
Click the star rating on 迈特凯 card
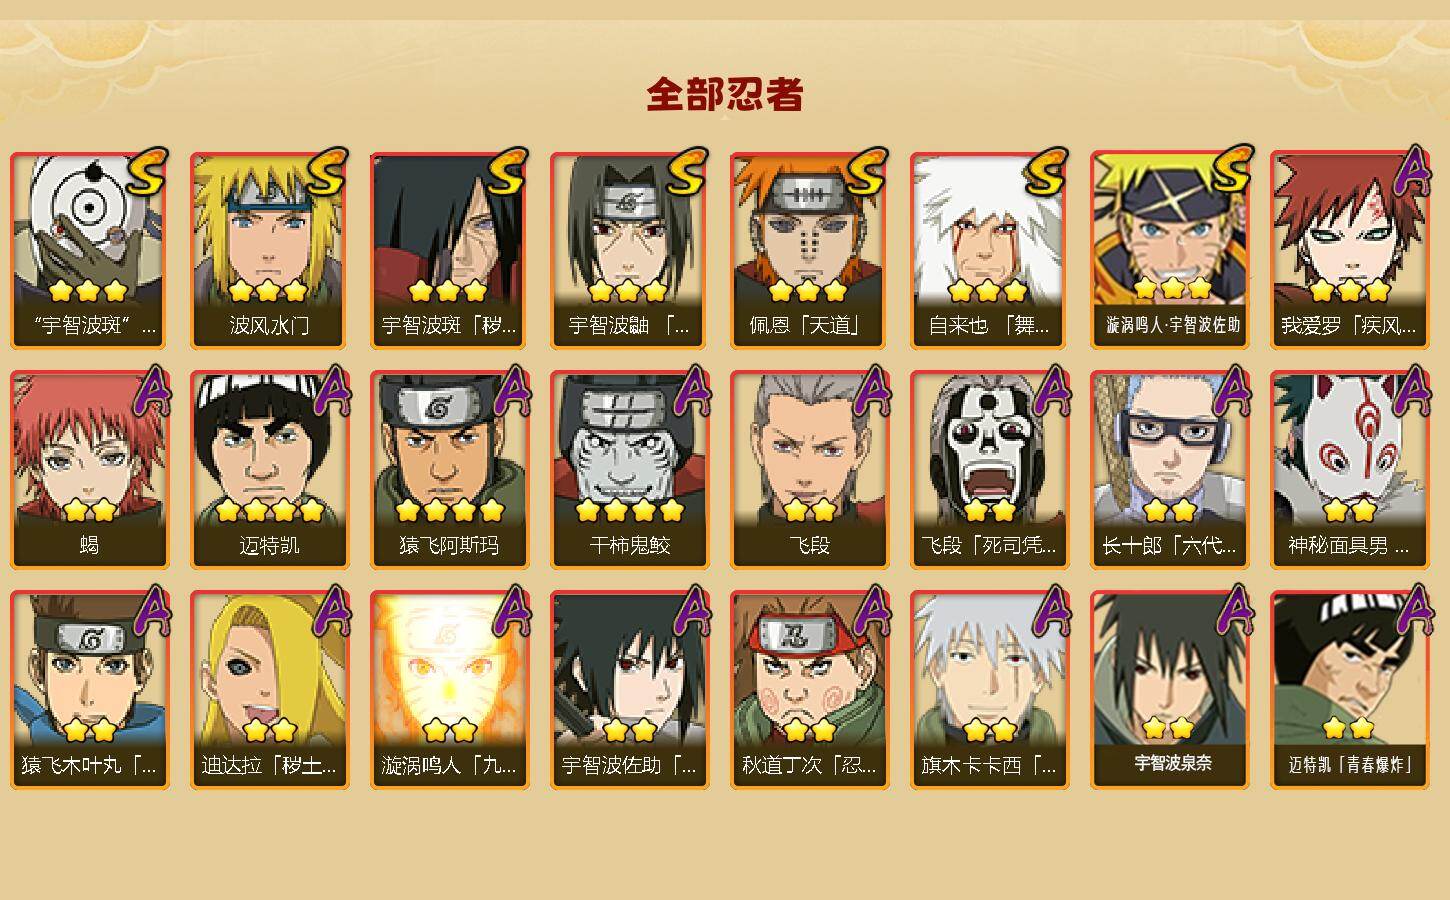pyautogui.click(x=269, y=511)
